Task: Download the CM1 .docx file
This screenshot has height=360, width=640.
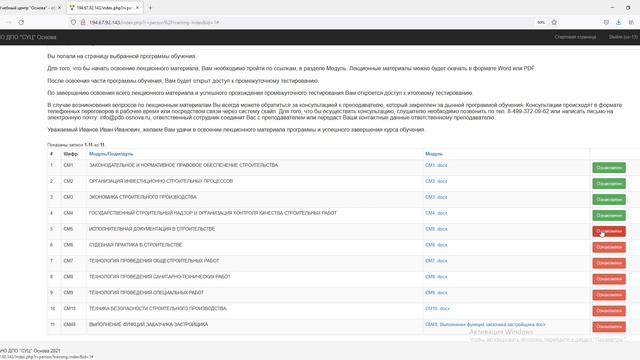Action: coord(436,165)
